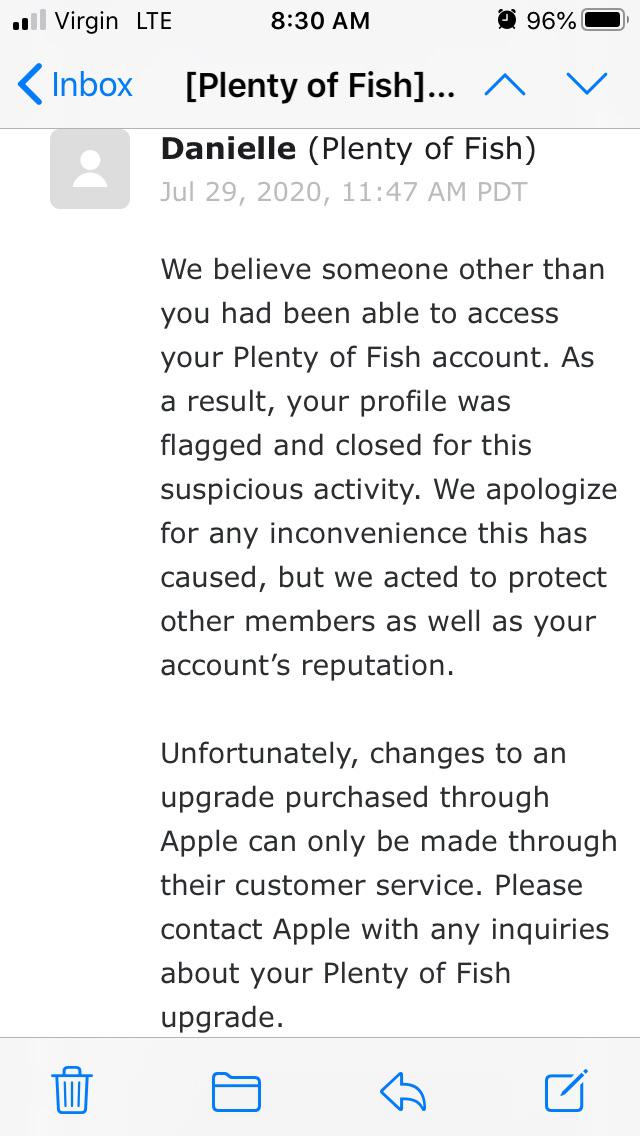The width and height of the screenshot is (640, 1136).
Task: Tap the back chevron beside Inbox
Action: click(x=30, y=85)
